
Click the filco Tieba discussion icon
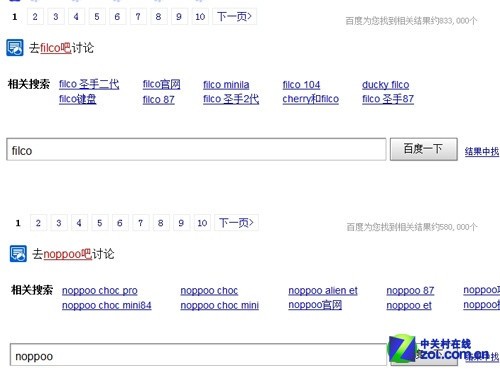(15, 48)
